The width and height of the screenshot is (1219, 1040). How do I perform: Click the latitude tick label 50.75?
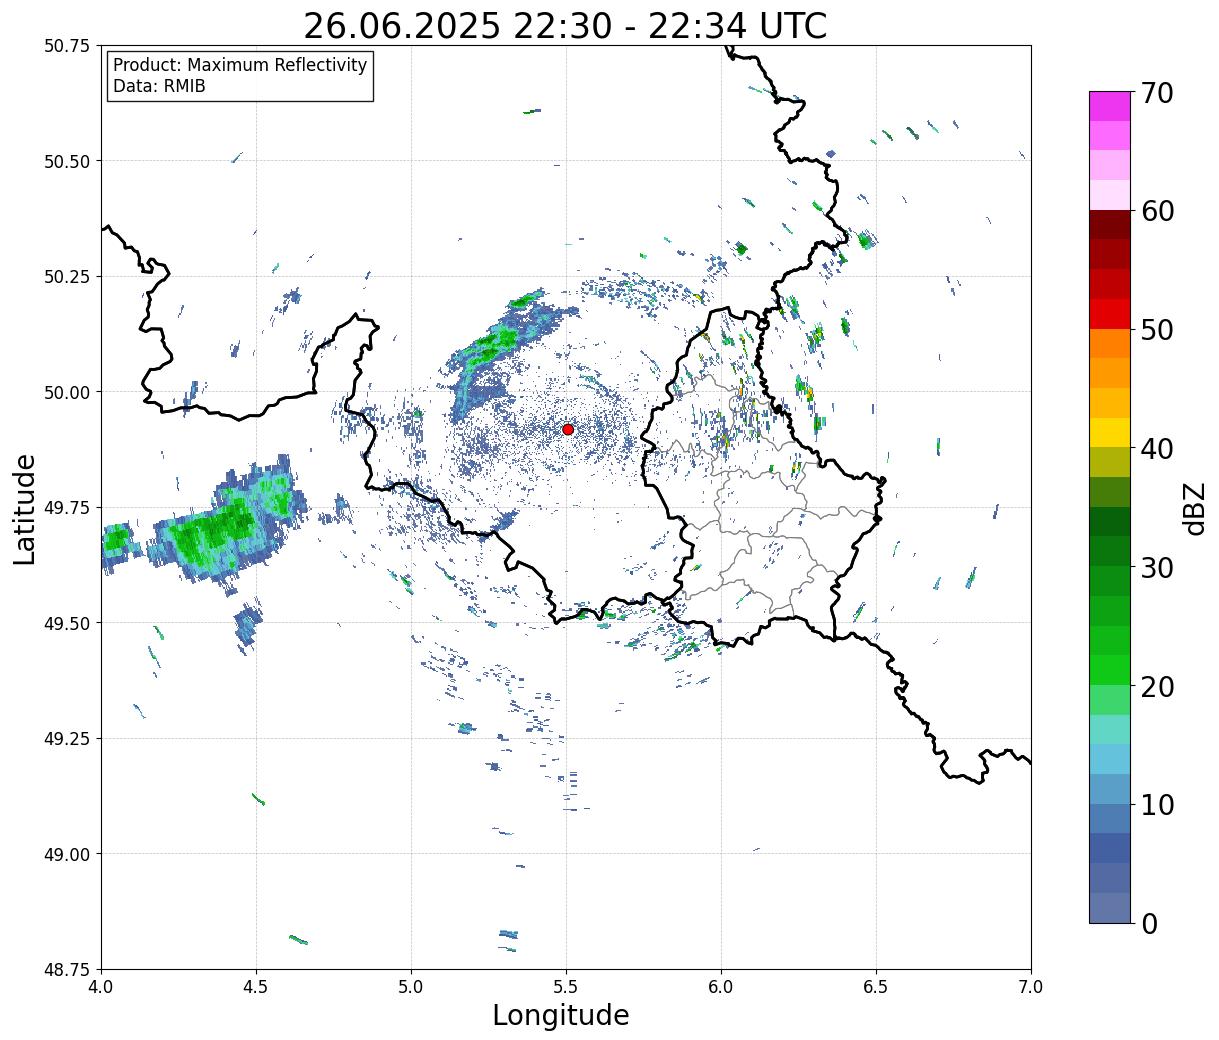(66, 46)
